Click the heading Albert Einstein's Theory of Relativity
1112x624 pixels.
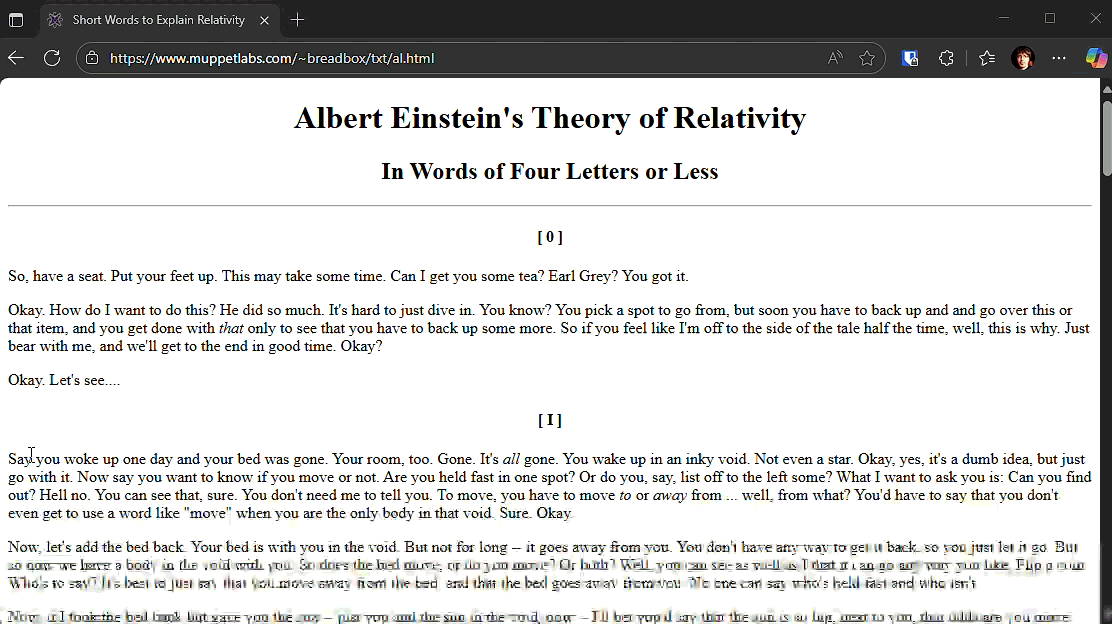pyautogui.click(x=550, y=118)
